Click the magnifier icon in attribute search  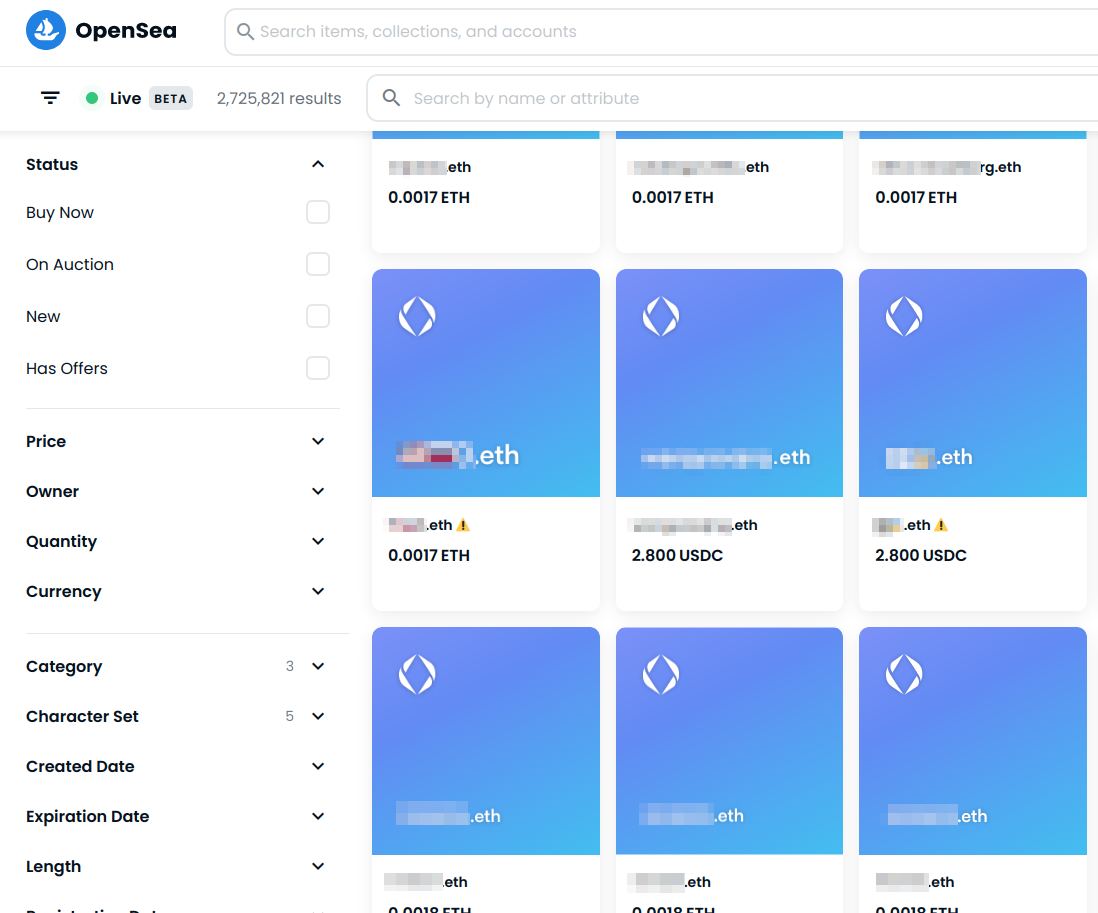[x=392, y=98]
